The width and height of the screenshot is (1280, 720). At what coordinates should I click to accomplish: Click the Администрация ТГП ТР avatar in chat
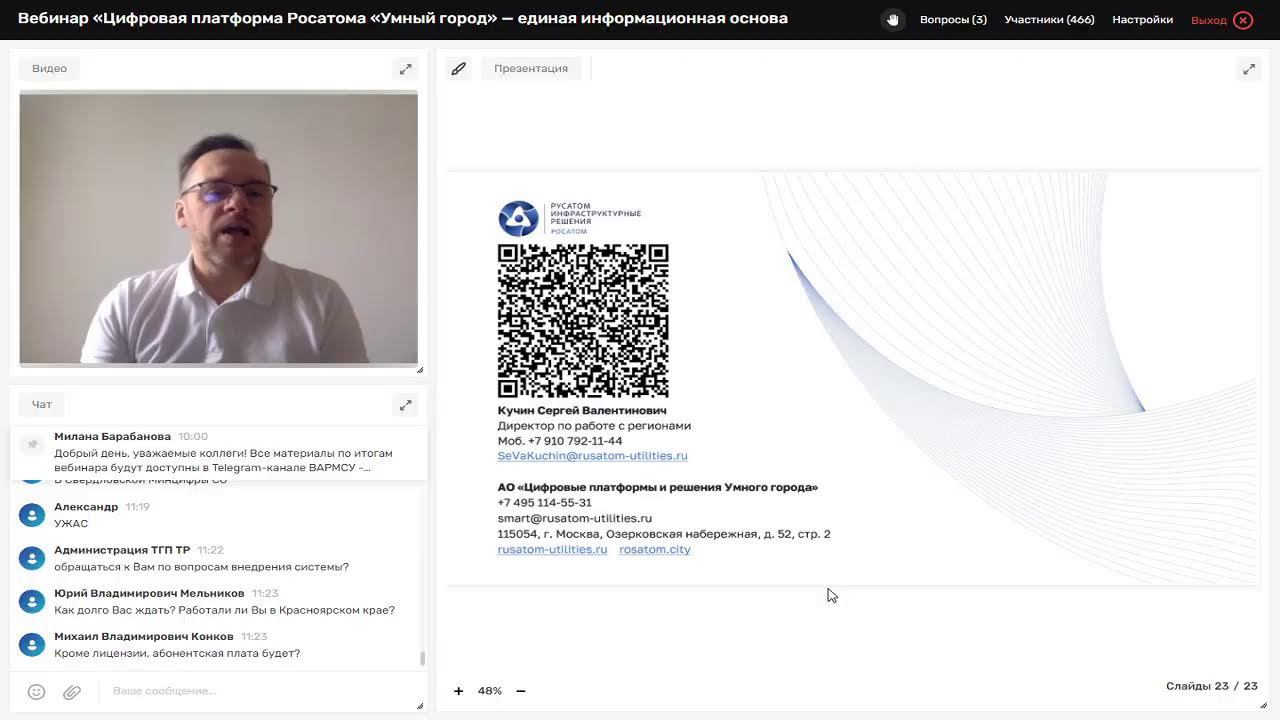(x=32, y=558)
